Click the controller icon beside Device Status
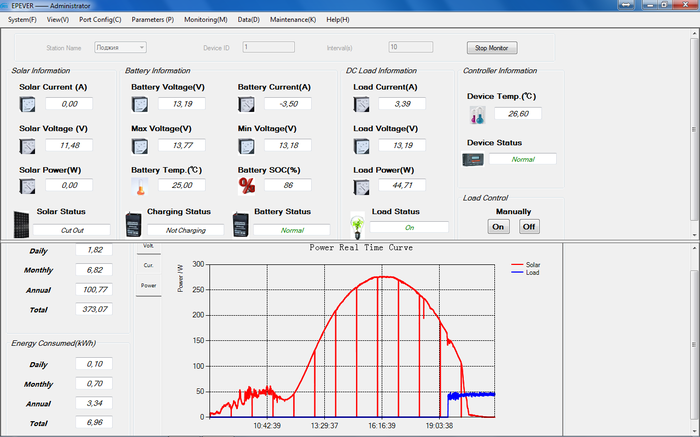The height and width of the screenshot is (437, 700). coord(471,159)
